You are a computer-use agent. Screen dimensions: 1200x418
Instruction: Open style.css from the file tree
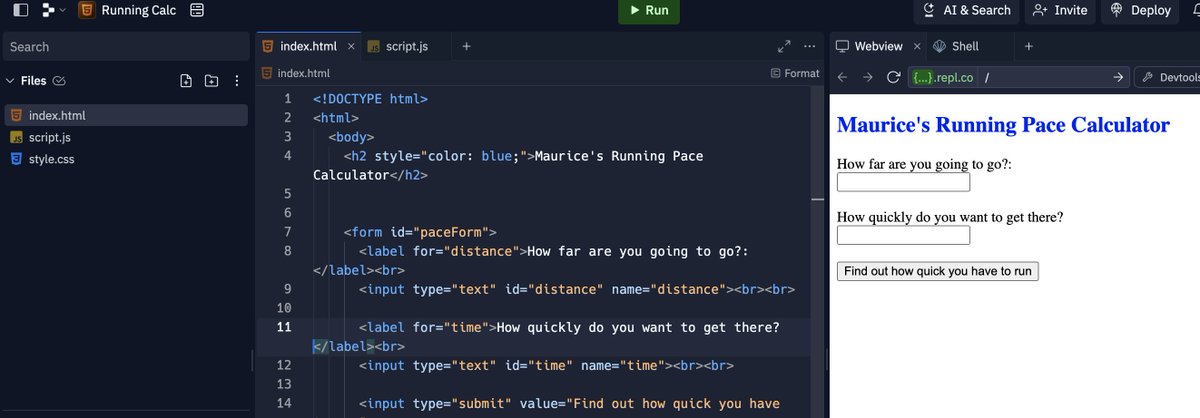[126, 159]
